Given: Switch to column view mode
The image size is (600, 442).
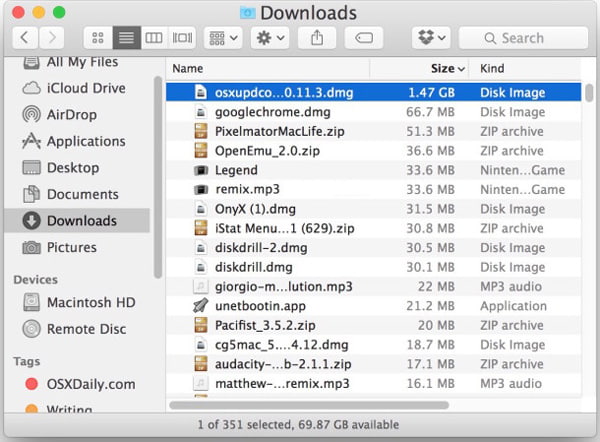Looking at the screenshot, I should [153, 38].
